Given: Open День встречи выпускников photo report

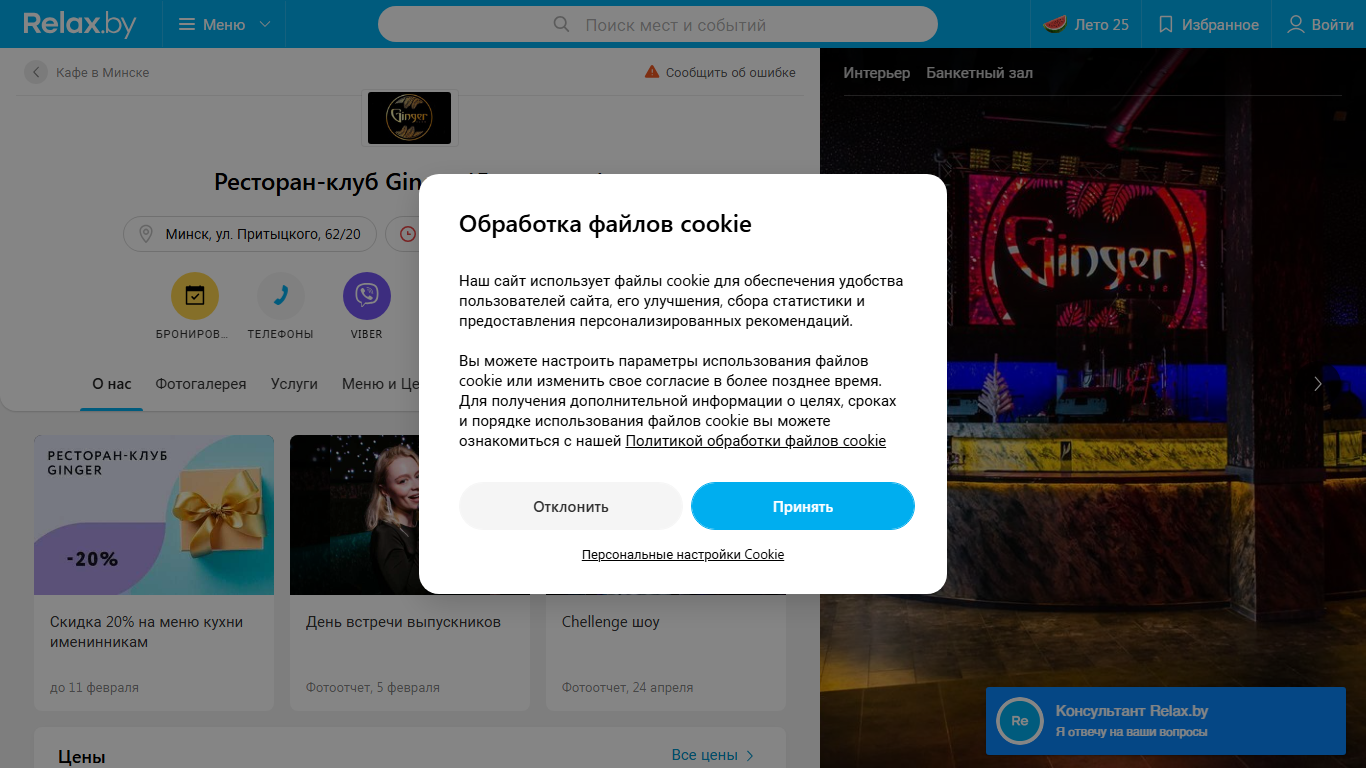Looking at the screenshot, I should (x=404, y=622).
